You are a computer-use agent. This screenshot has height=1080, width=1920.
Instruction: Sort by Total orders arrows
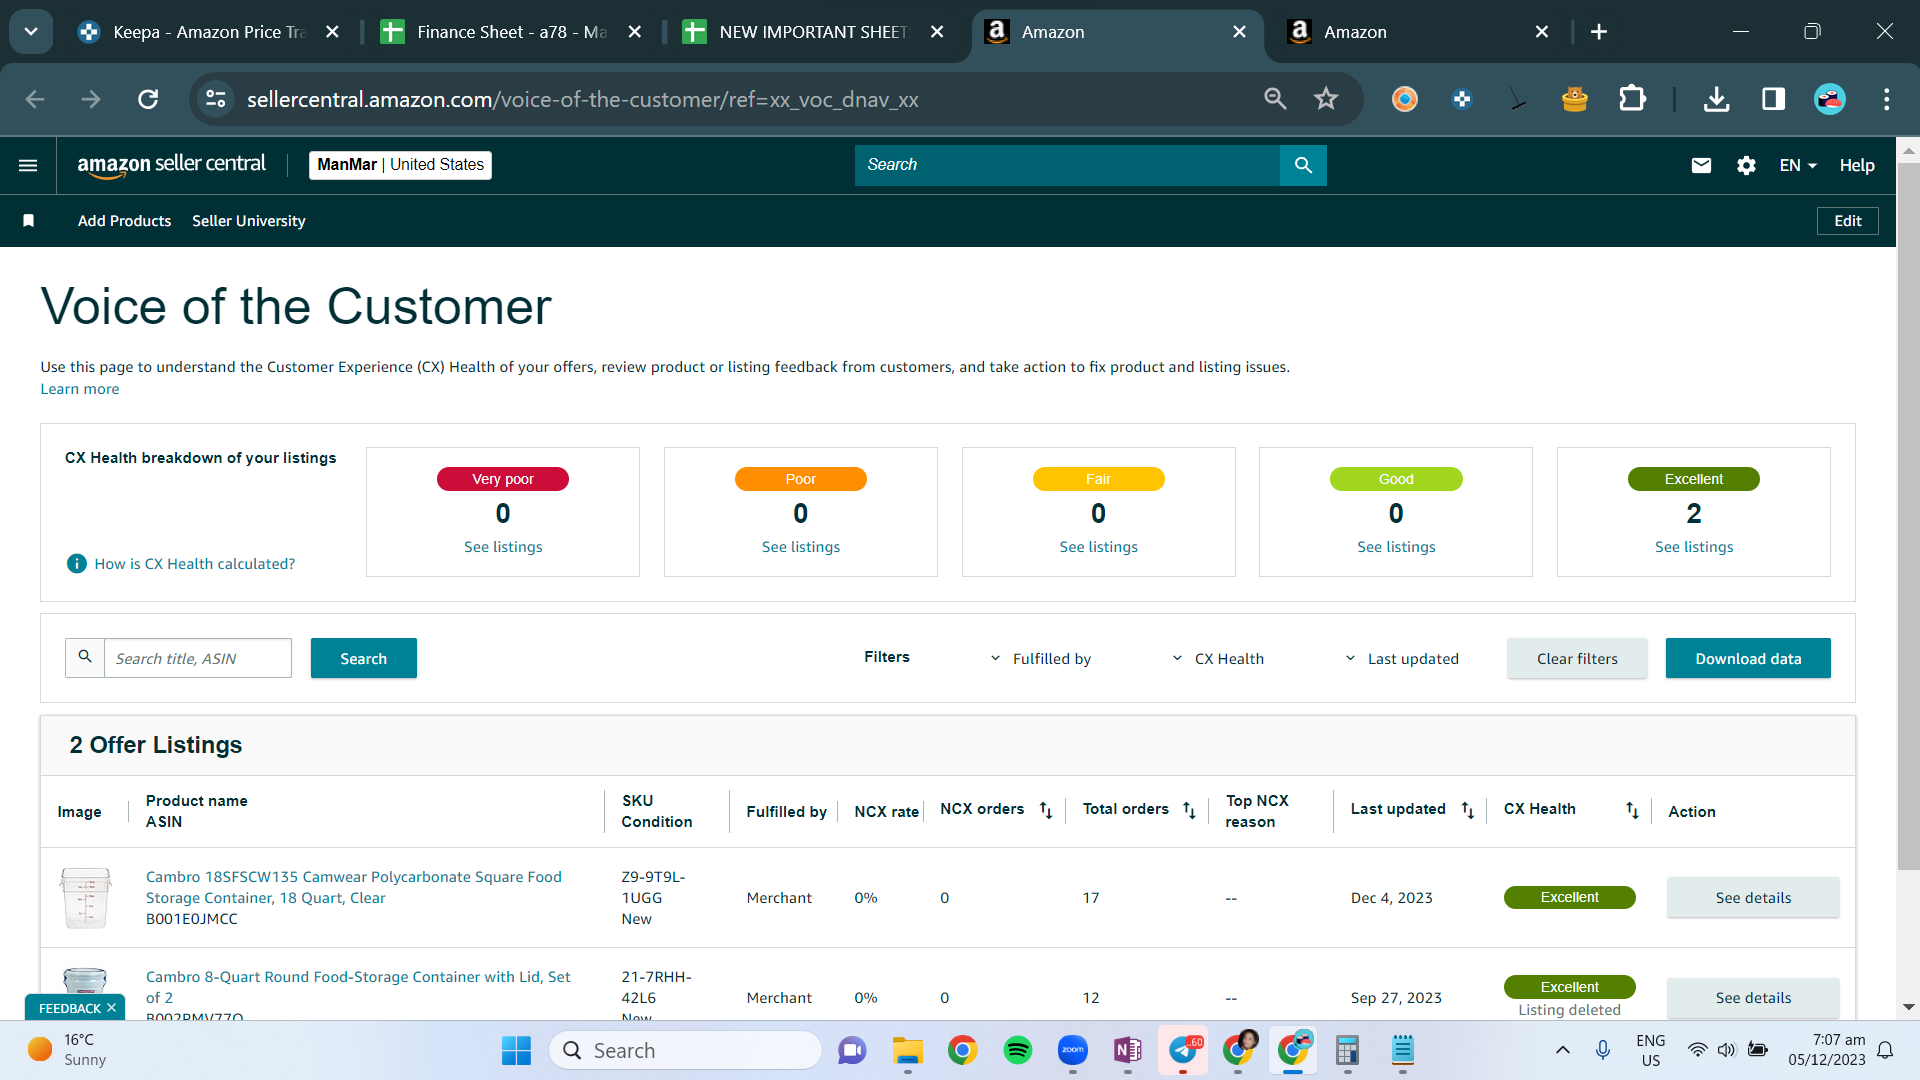pyautogui.click(x=1189, y=810)
